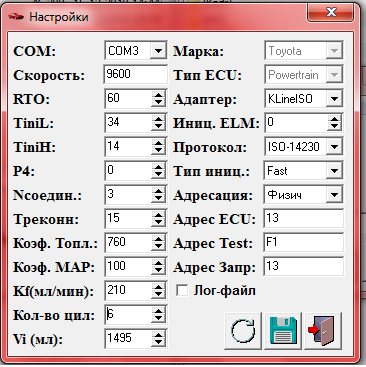Increase P4 value with up arrow
This screenshot has height=367, width=366.
click(158, 167)
